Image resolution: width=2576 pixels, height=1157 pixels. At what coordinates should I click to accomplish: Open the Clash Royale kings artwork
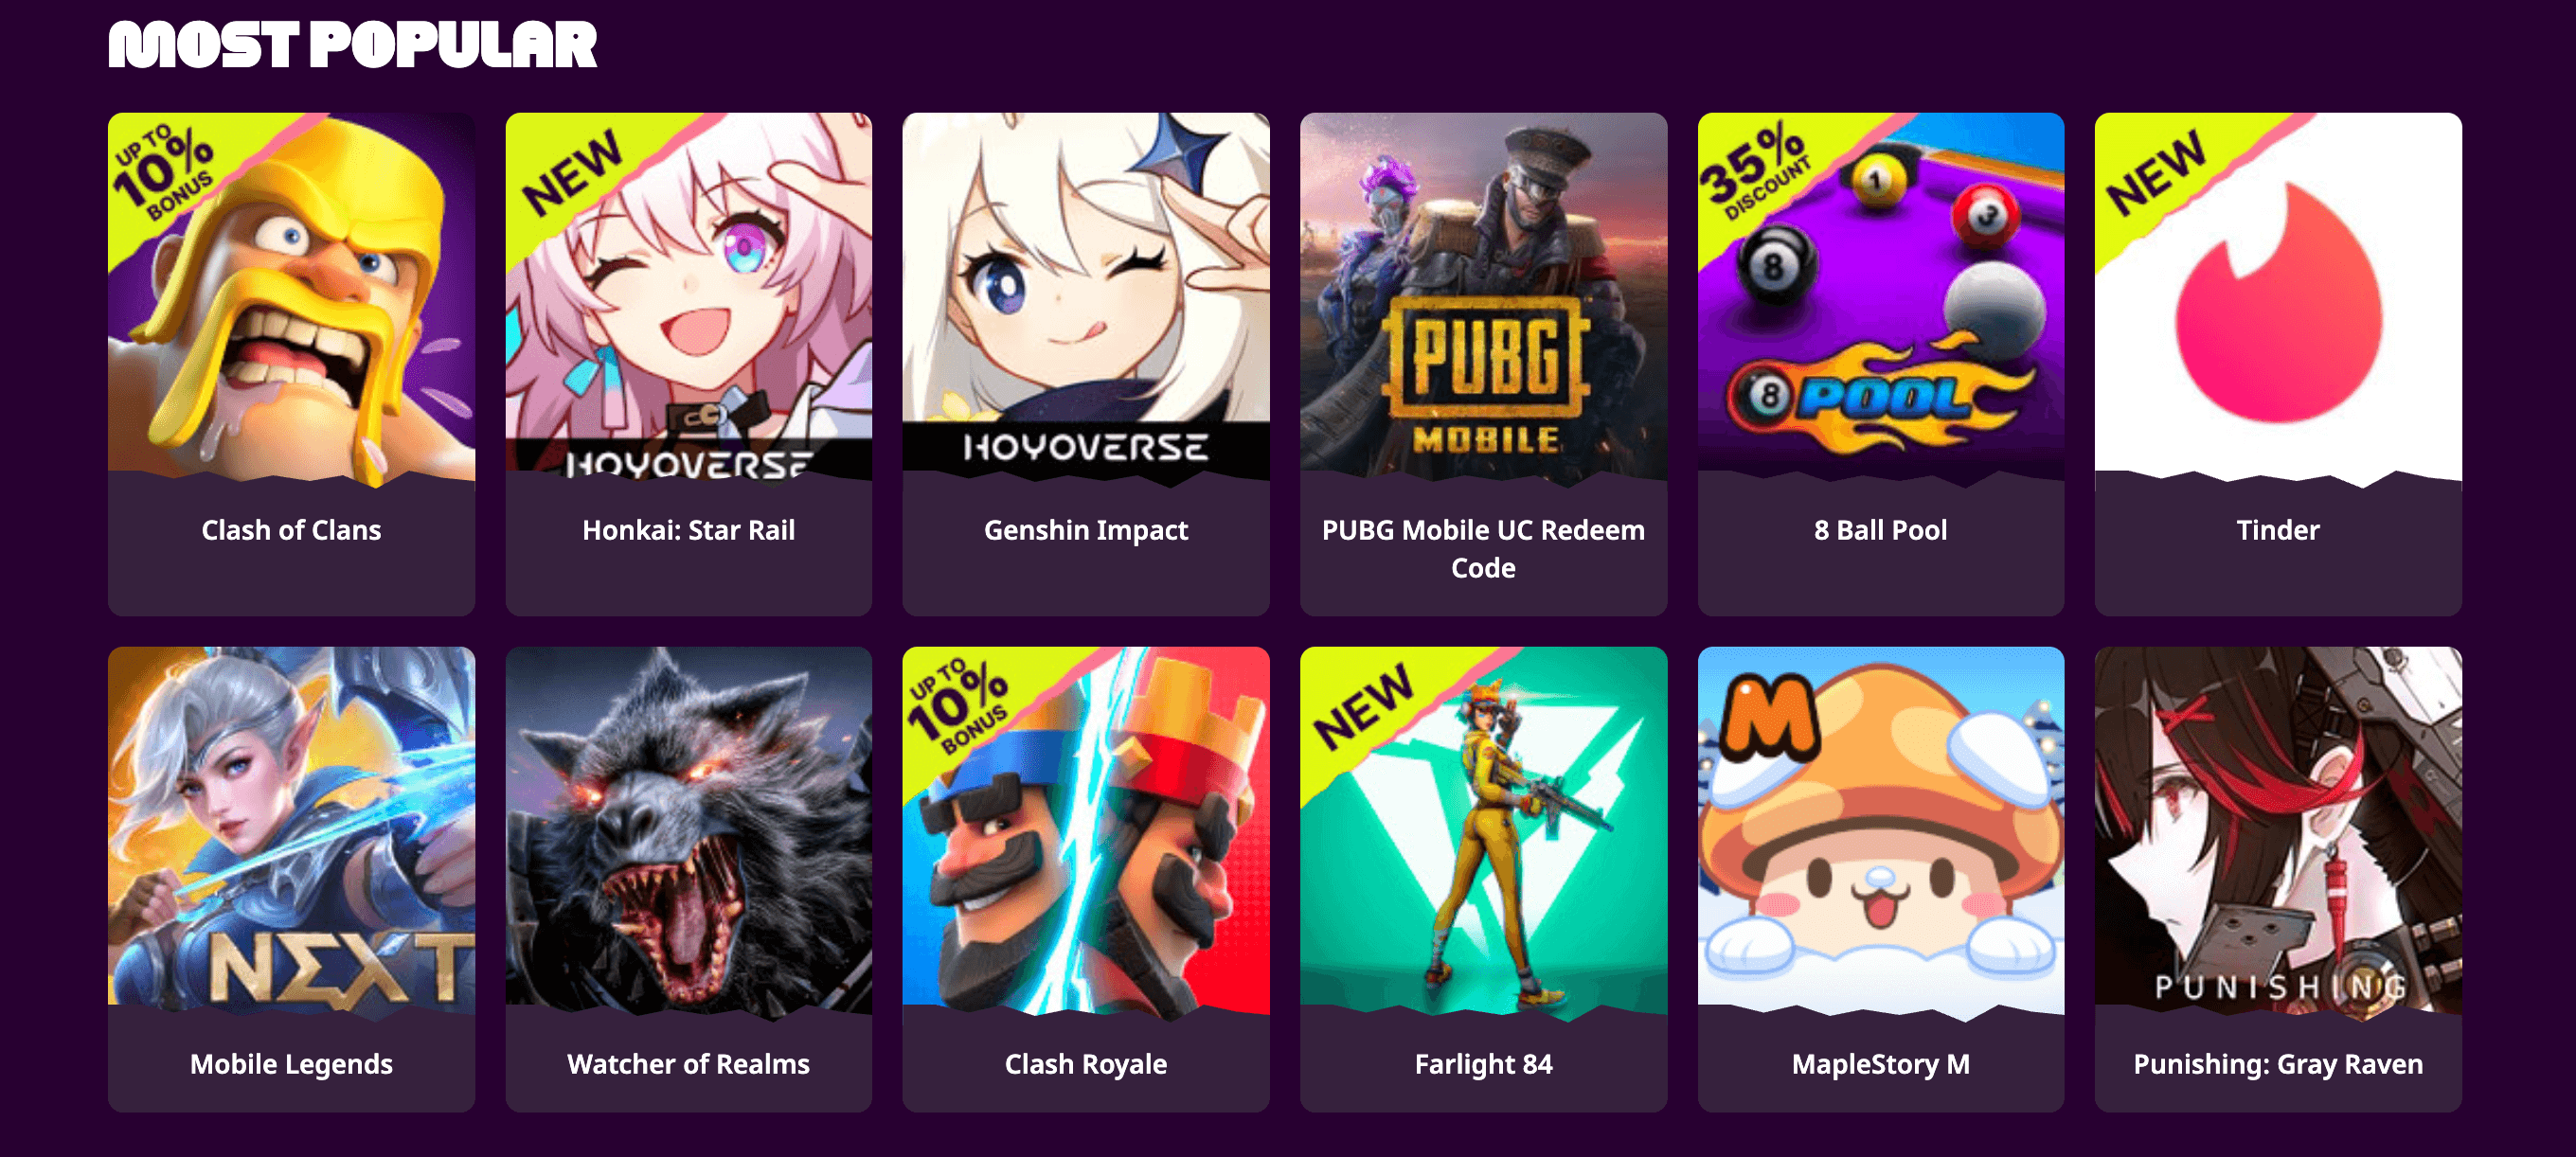pos(1086,834)
